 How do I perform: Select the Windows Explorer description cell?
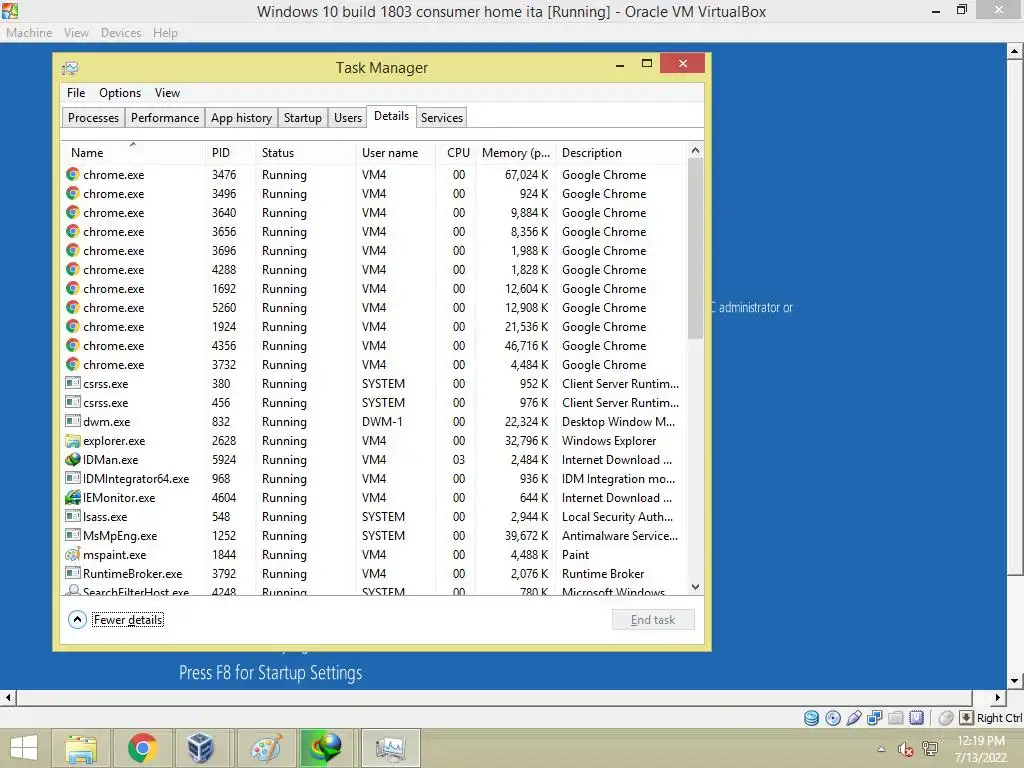tap(609, 441)
